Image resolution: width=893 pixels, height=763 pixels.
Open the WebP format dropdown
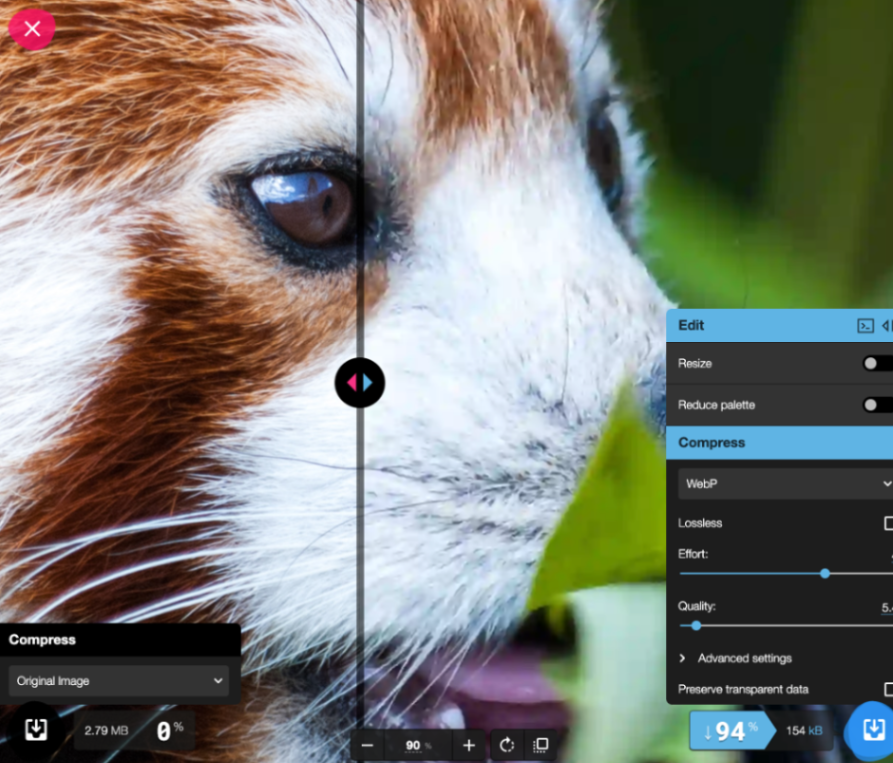click(x=785, y=484)
